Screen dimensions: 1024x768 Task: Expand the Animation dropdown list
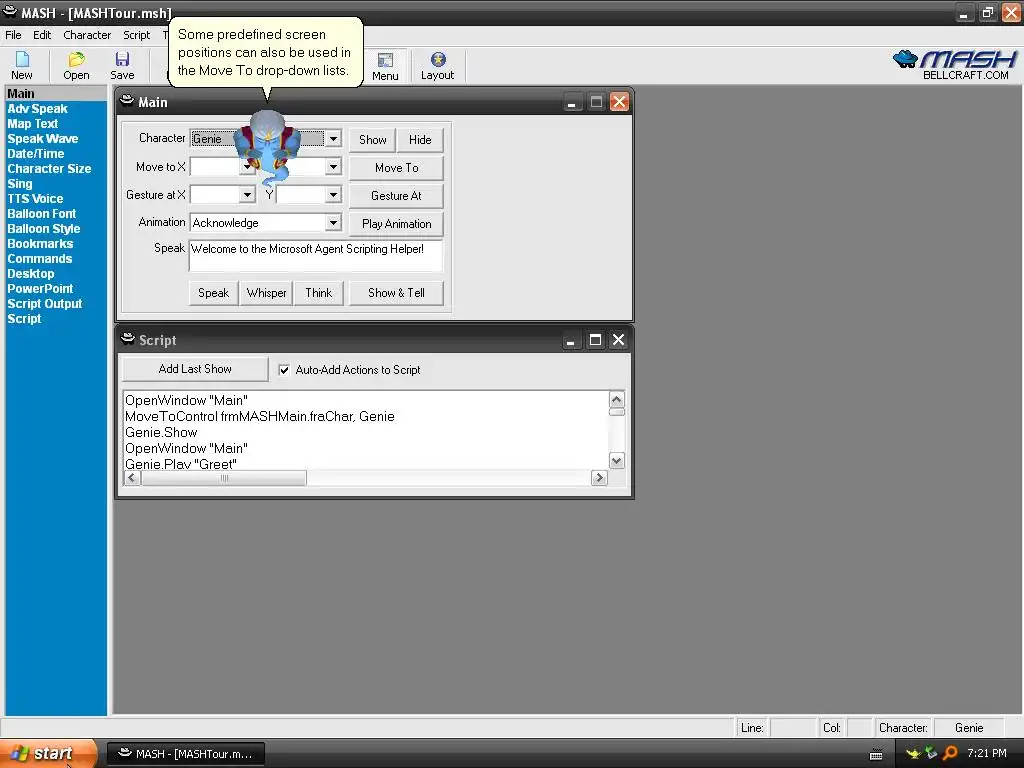click(x=333, y=223)
